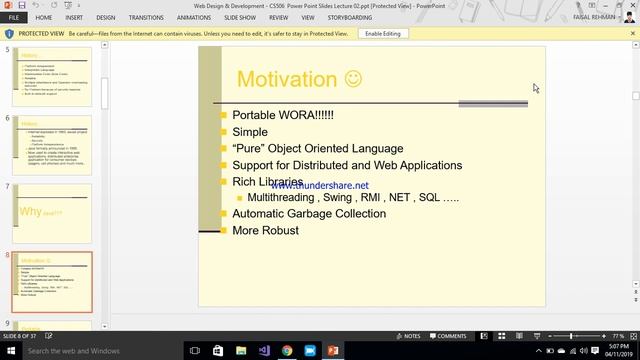Click 'Support for Distributed and Web Applications' text
Screen dimensions: 640x360
pyautogui.click(x=347, y=165)
